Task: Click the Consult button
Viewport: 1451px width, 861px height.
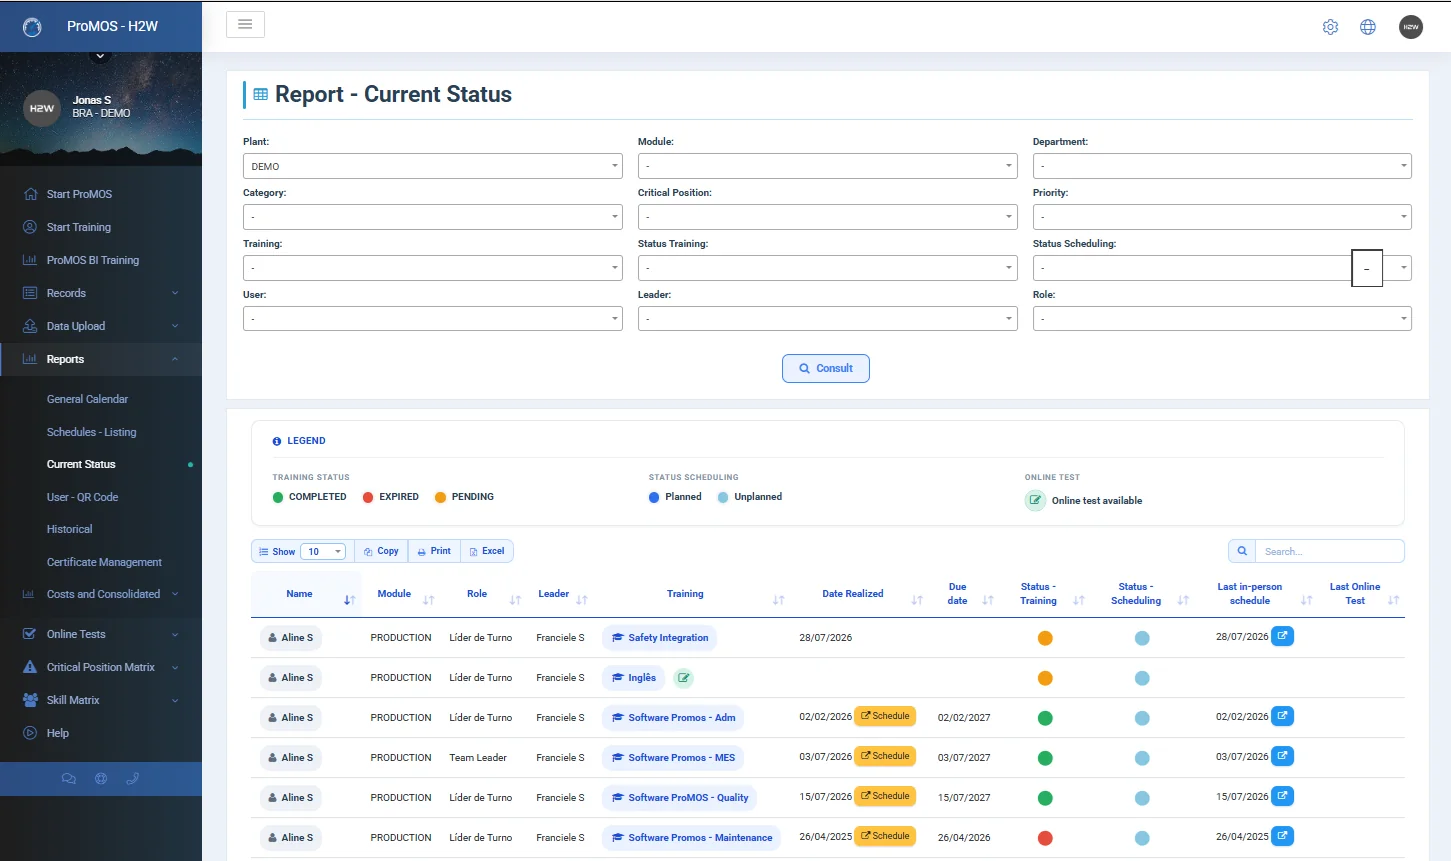Action: pos(826,368)
